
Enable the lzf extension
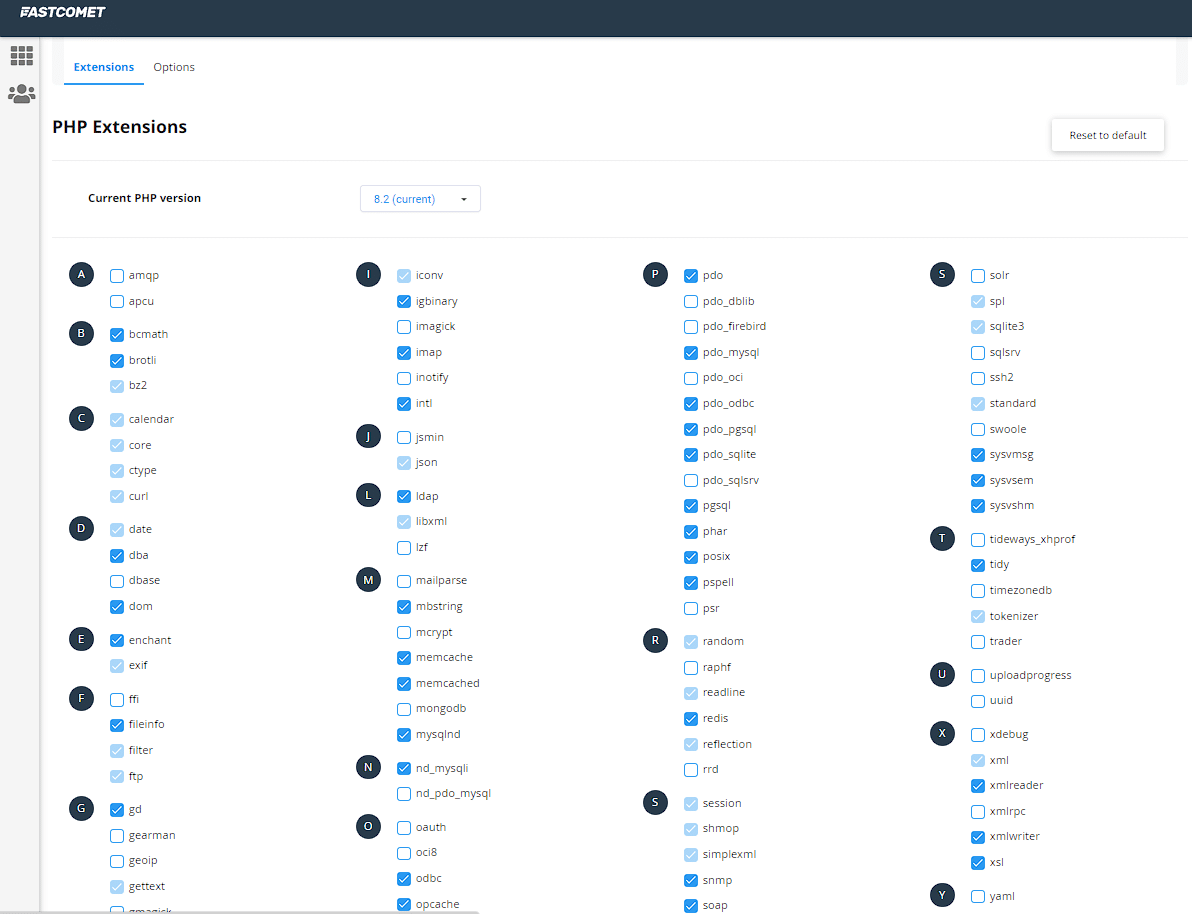[x=404, y=547]
